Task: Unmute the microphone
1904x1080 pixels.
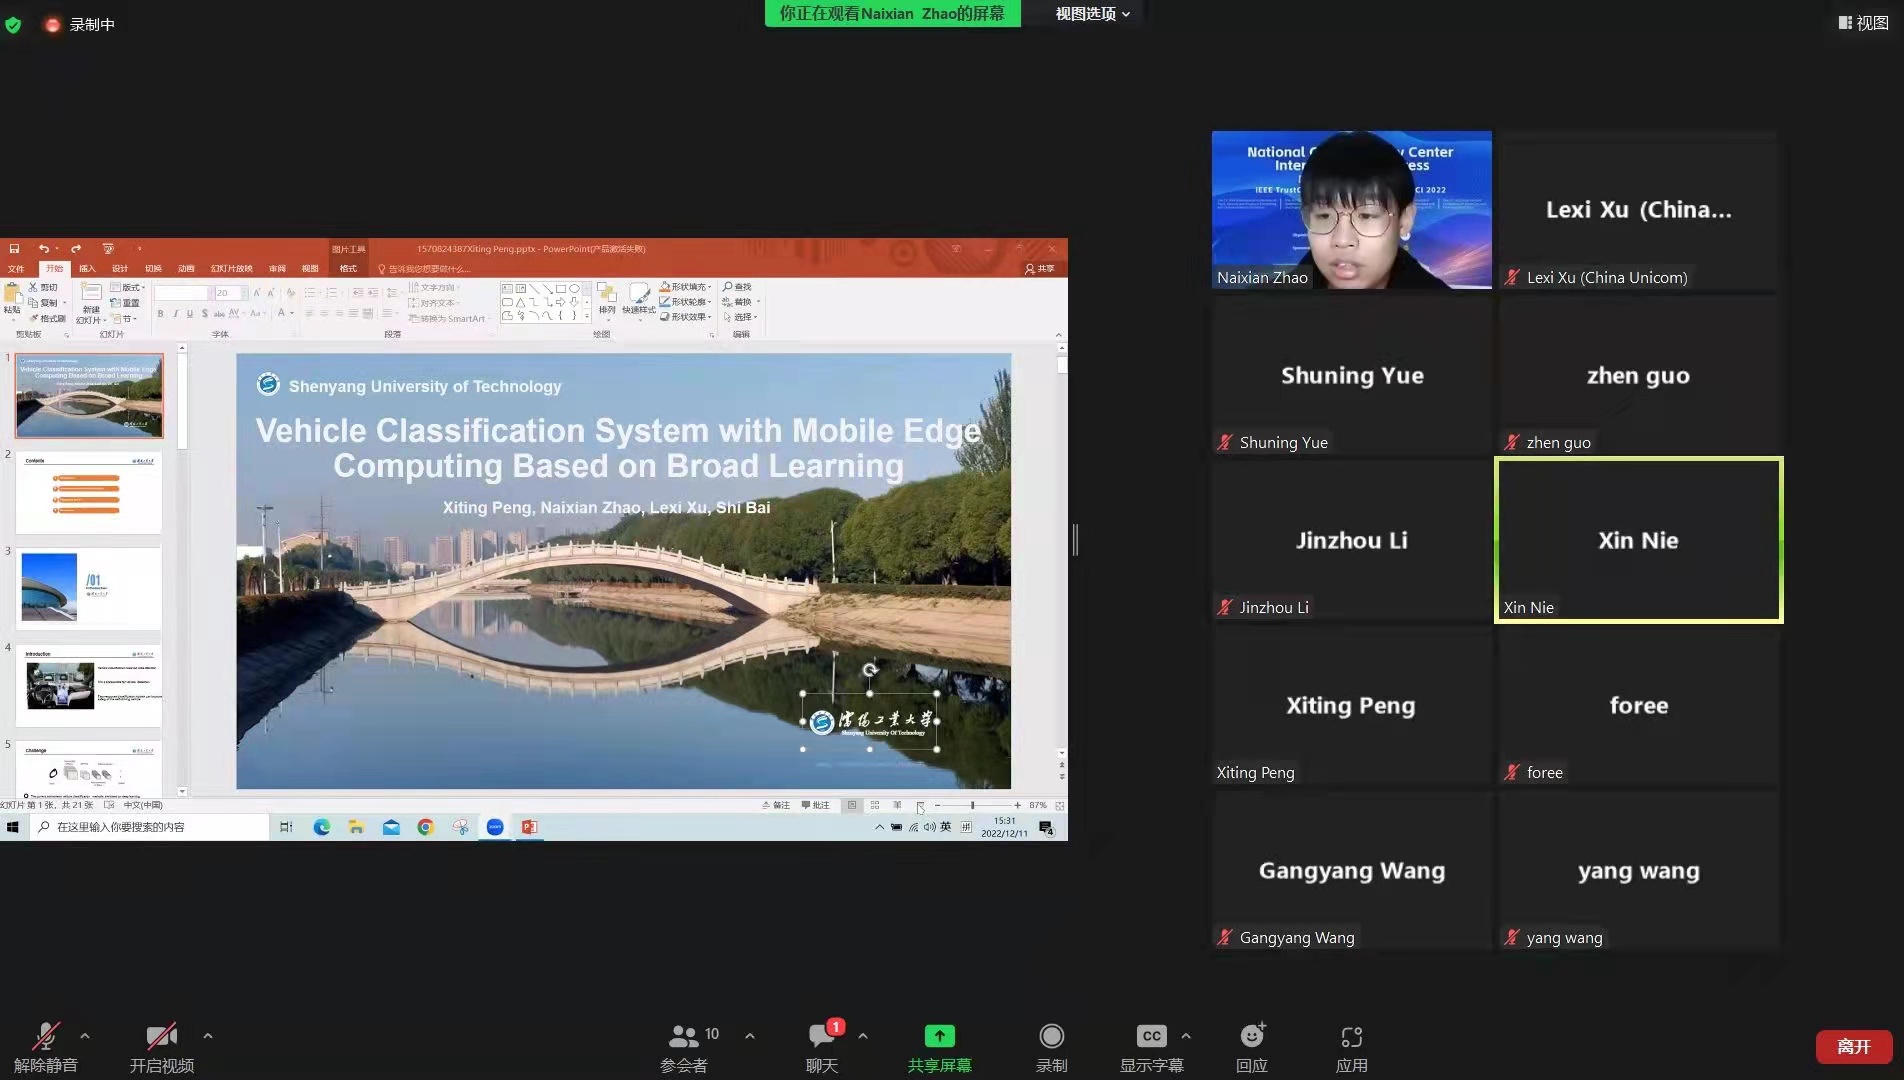Action: [x=45, y=1037]
